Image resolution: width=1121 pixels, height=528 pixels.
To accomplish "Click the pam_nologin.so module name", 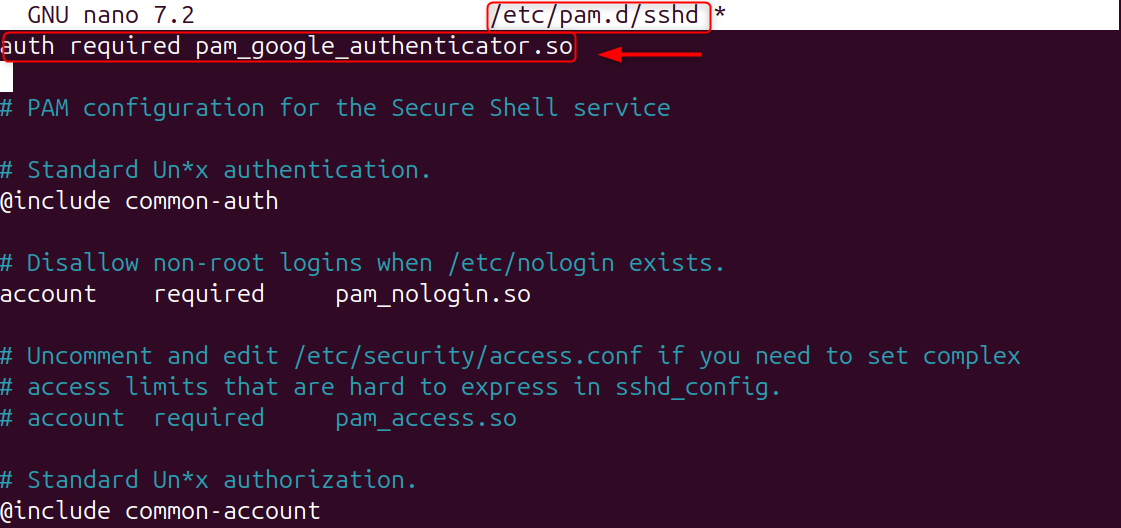I will pos(432,294).
